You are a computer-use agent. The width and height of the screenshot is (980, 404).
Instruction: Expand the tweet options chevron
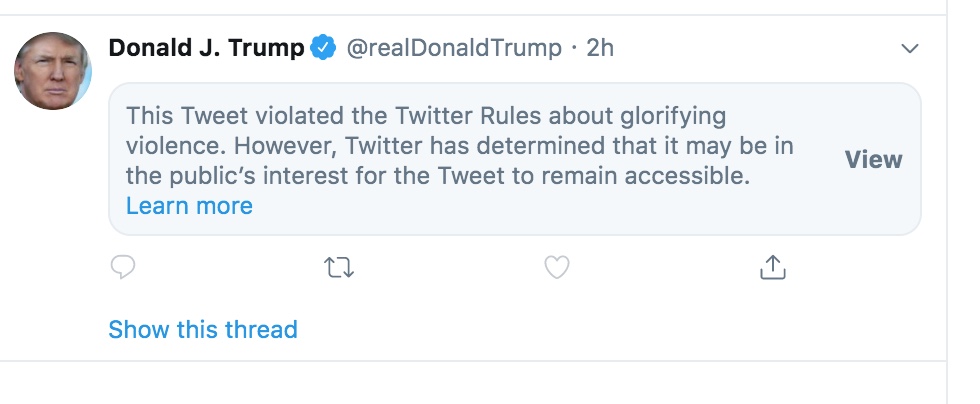tap(910, 48)
